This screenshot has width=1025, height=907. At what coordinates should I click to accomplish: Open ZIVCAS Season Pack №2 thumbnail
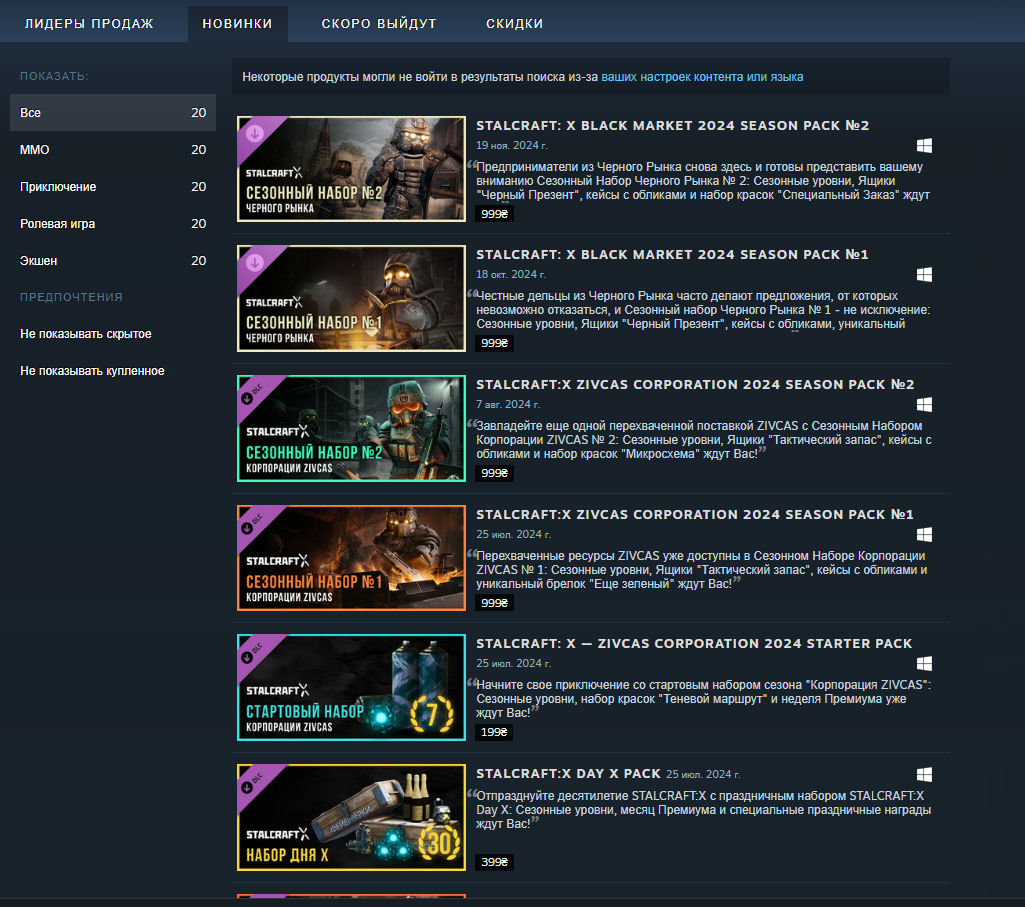[x=352, y=428]
